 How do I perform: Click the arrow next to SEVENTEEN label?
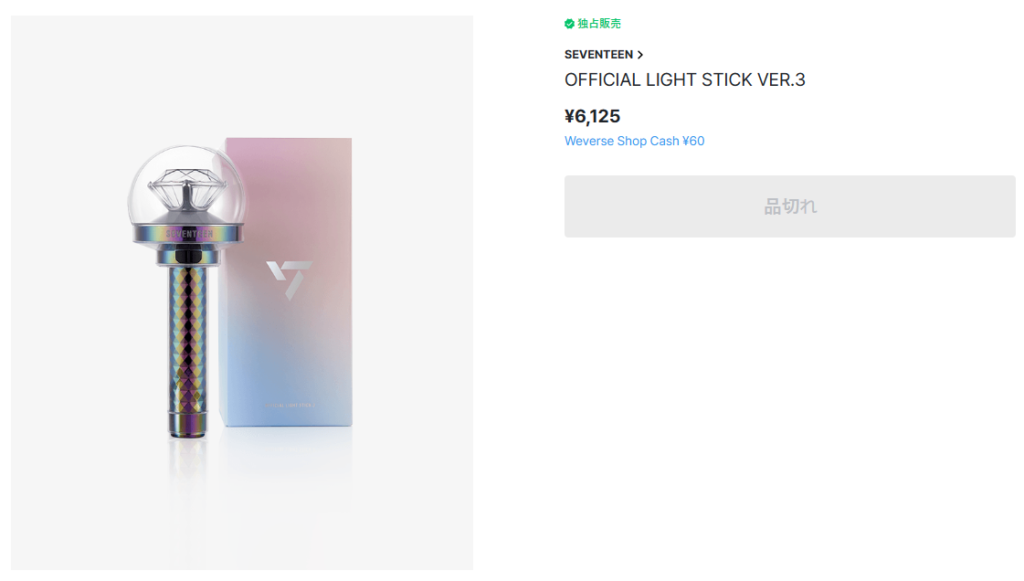pyautogui.click(x=640, y=54)
